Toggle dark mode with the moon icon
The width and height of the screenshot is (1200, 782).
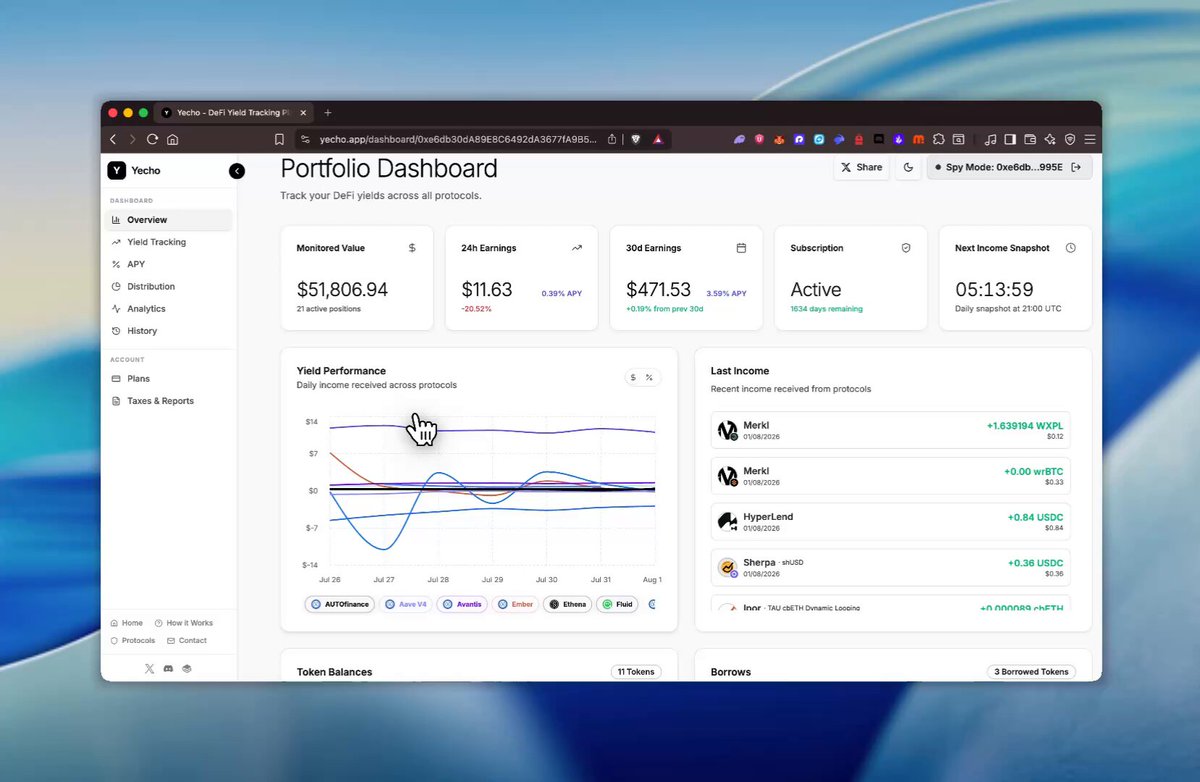[x=908, y=167]
